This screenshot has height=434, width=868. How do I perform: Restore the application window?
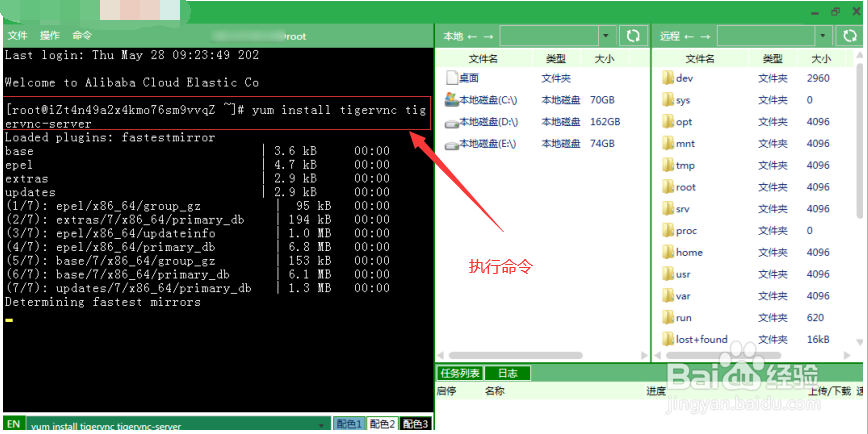[835, 11]
